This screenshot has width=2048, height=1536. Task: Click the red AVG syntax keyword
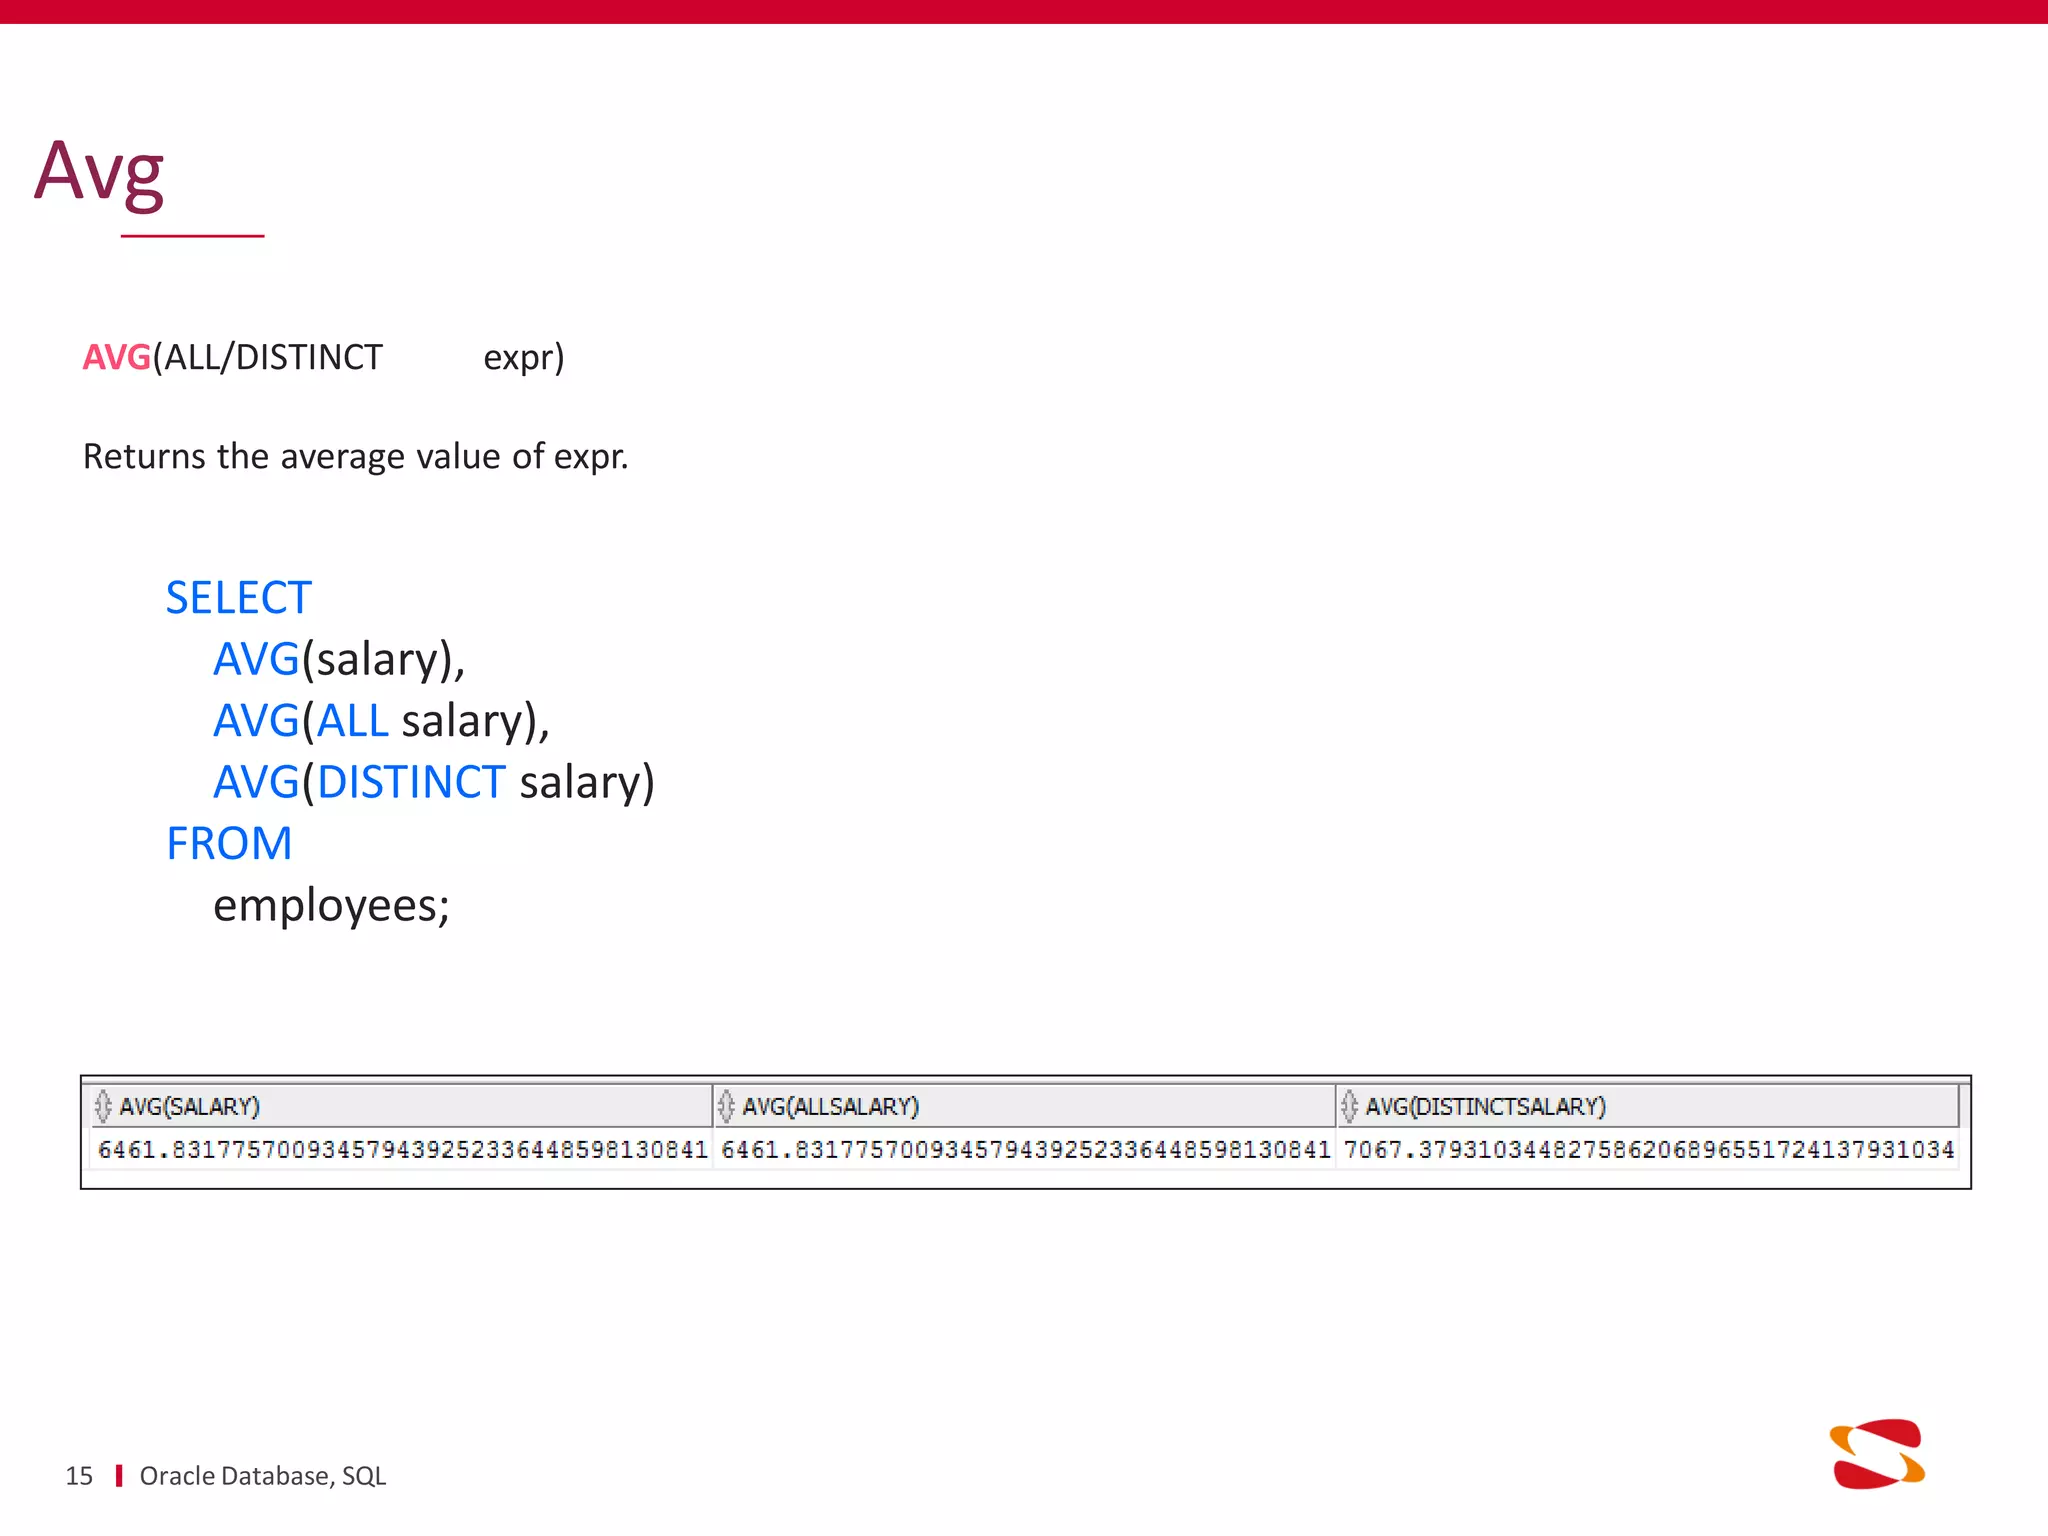pos(116,357)
